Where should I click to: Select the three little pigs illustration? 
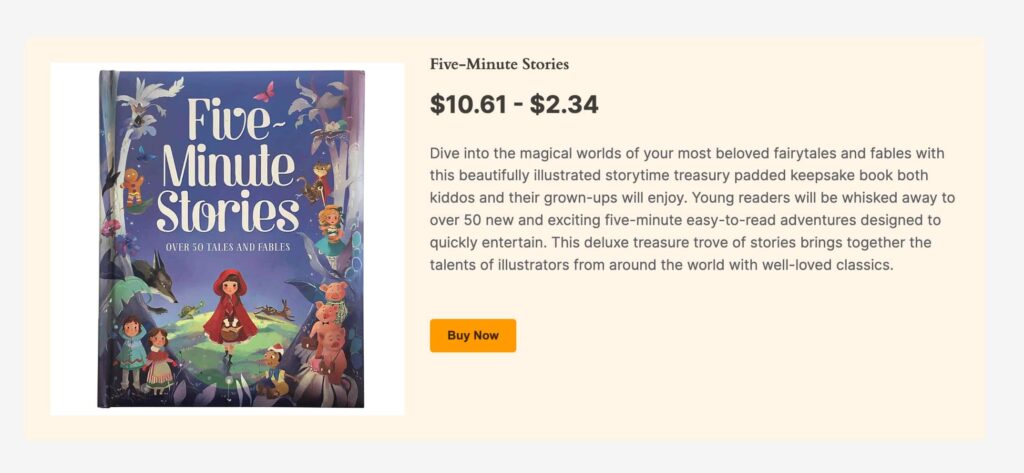coord(327,325)
